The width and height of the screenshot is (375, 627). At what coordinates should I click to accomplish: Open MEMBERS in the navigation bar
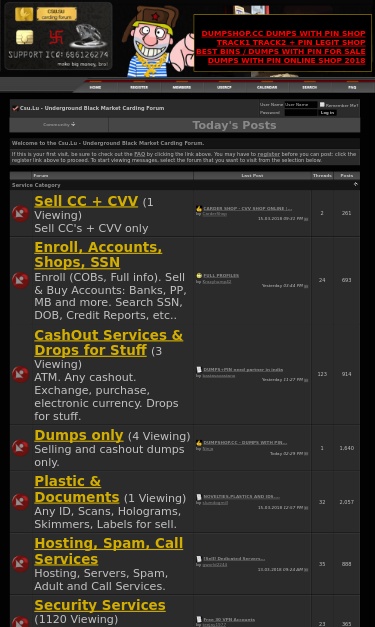click(x=182, y=87)
